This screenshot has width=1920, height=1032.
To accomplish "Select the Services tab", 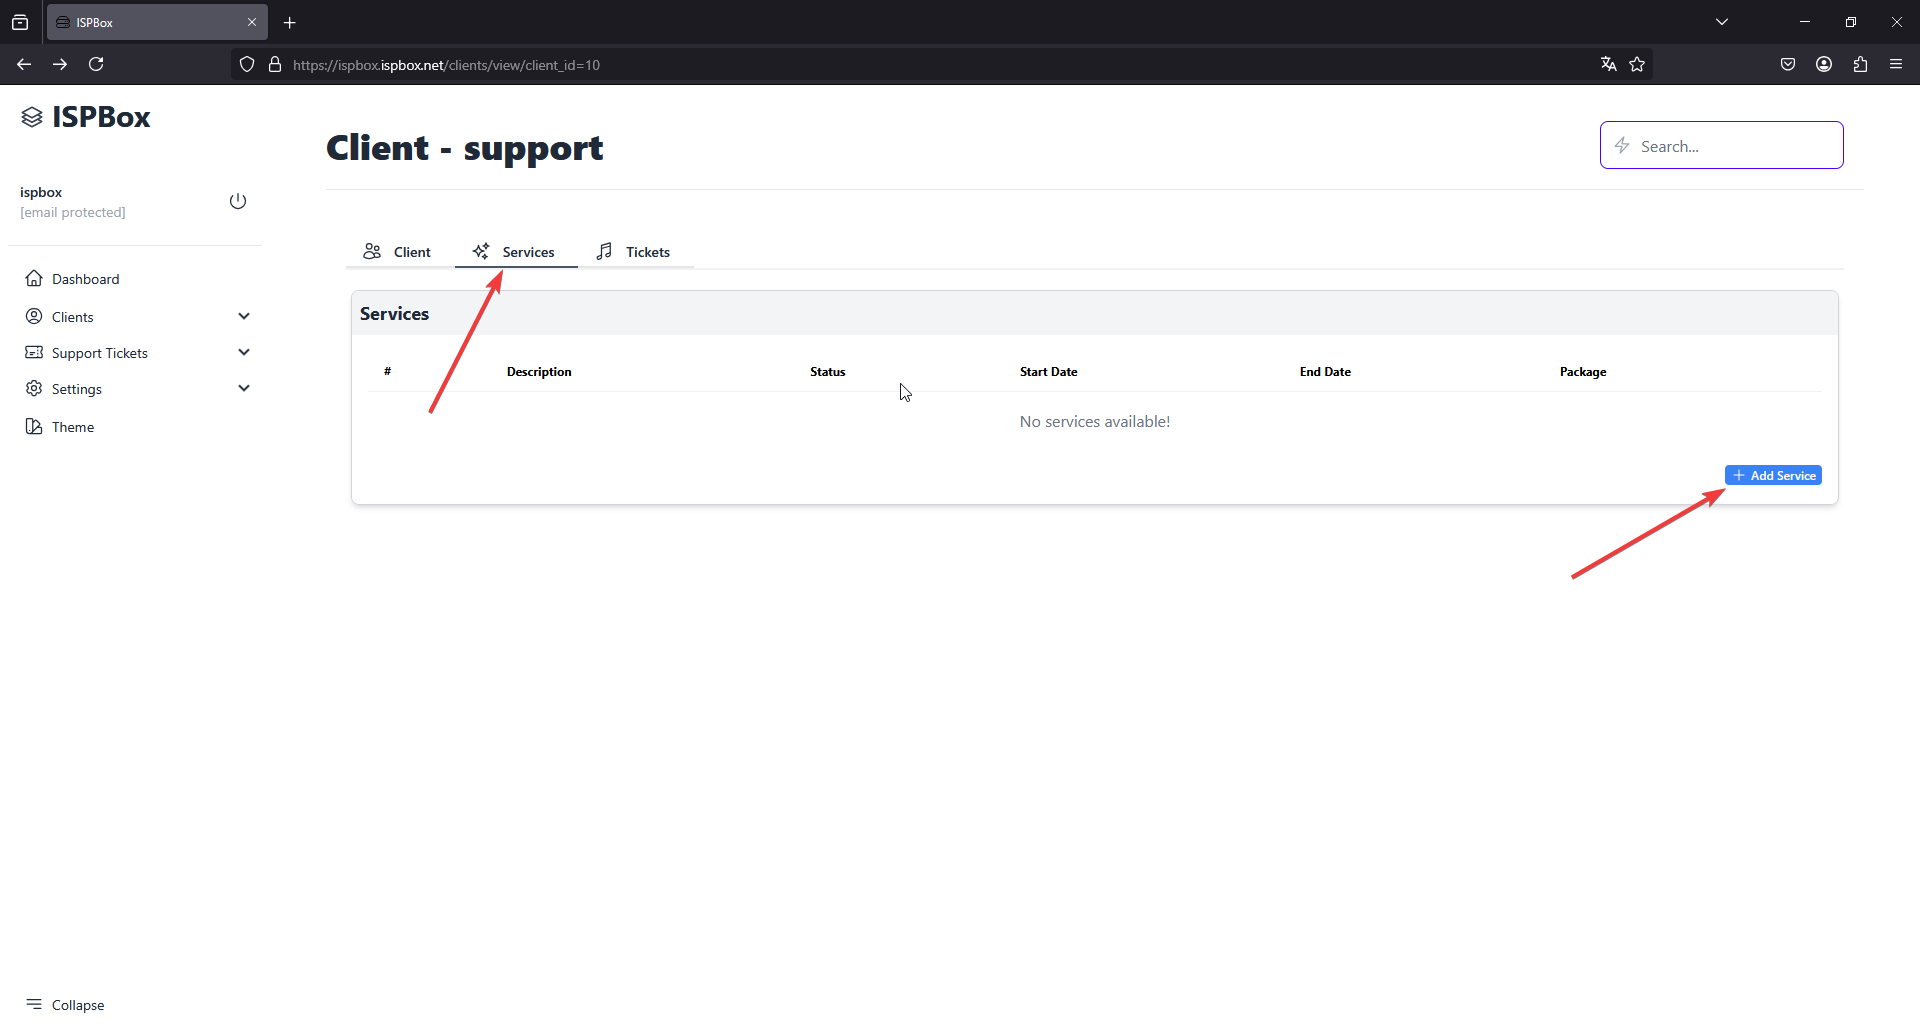I will point(515,252).
